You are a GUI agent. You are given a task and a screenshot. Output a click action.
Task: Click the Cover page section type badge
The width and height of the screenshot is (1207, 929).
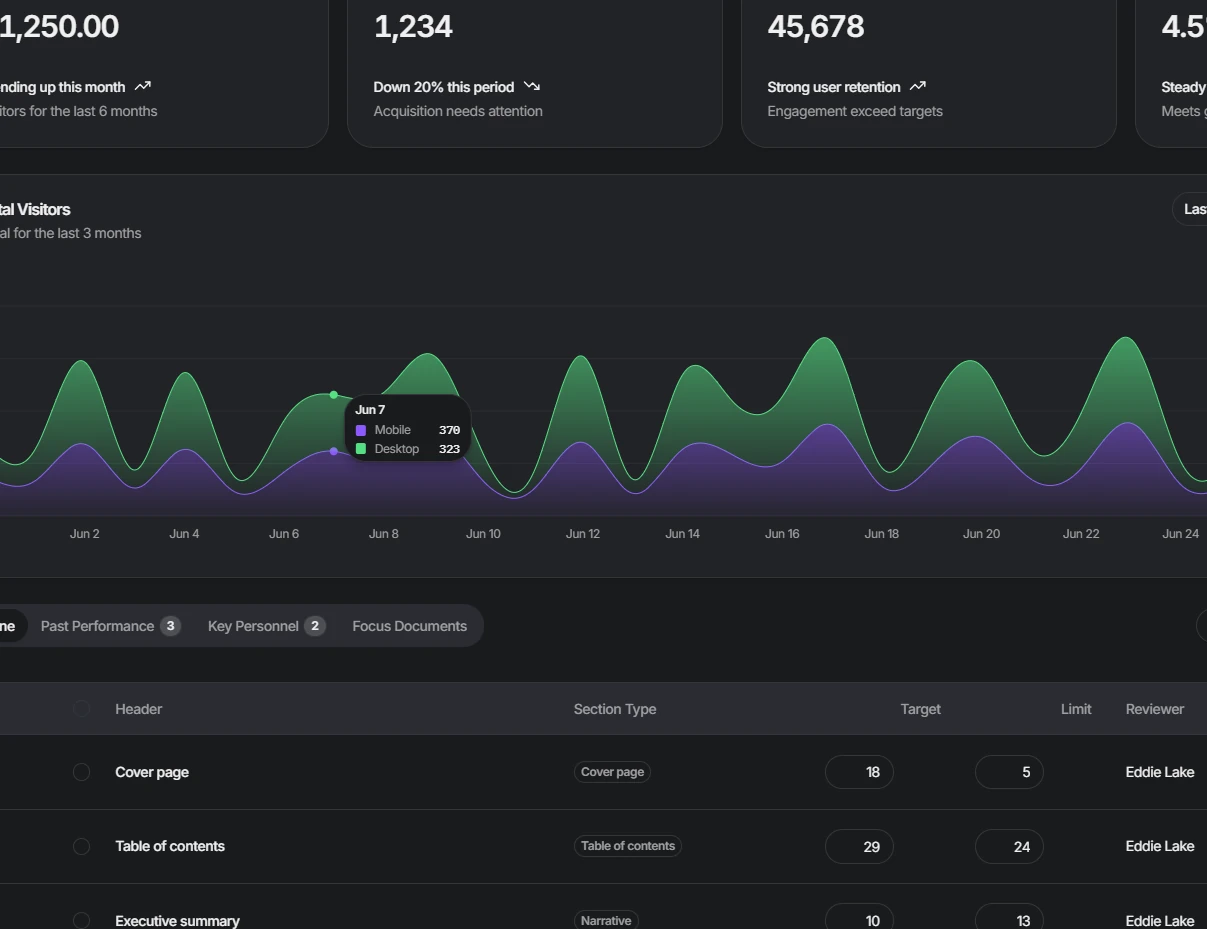[x=612, y=771]
